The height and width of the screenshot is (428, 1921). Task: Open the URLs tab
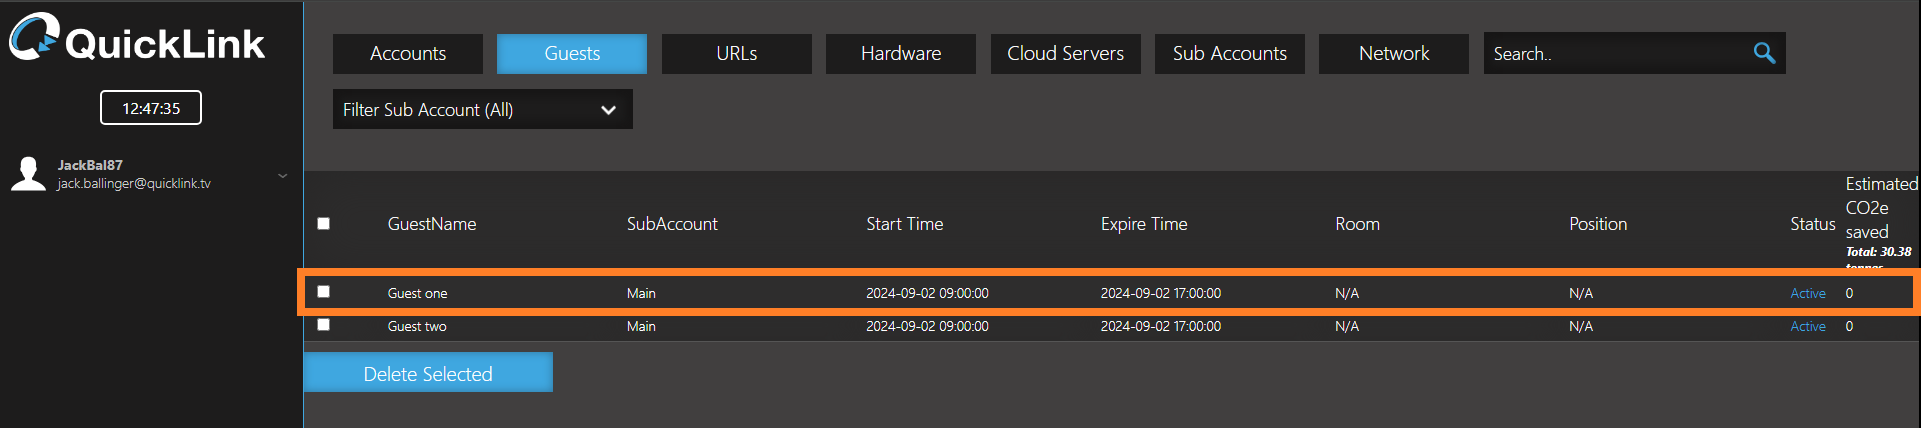(736, 54)
